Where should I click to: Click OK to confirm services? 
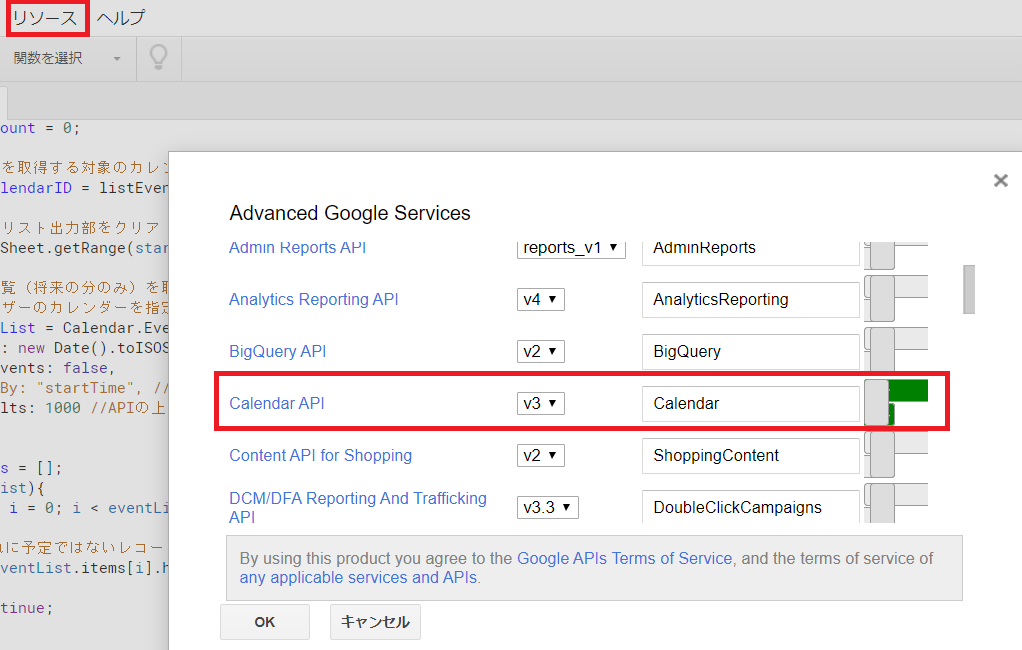coord(265,622)
